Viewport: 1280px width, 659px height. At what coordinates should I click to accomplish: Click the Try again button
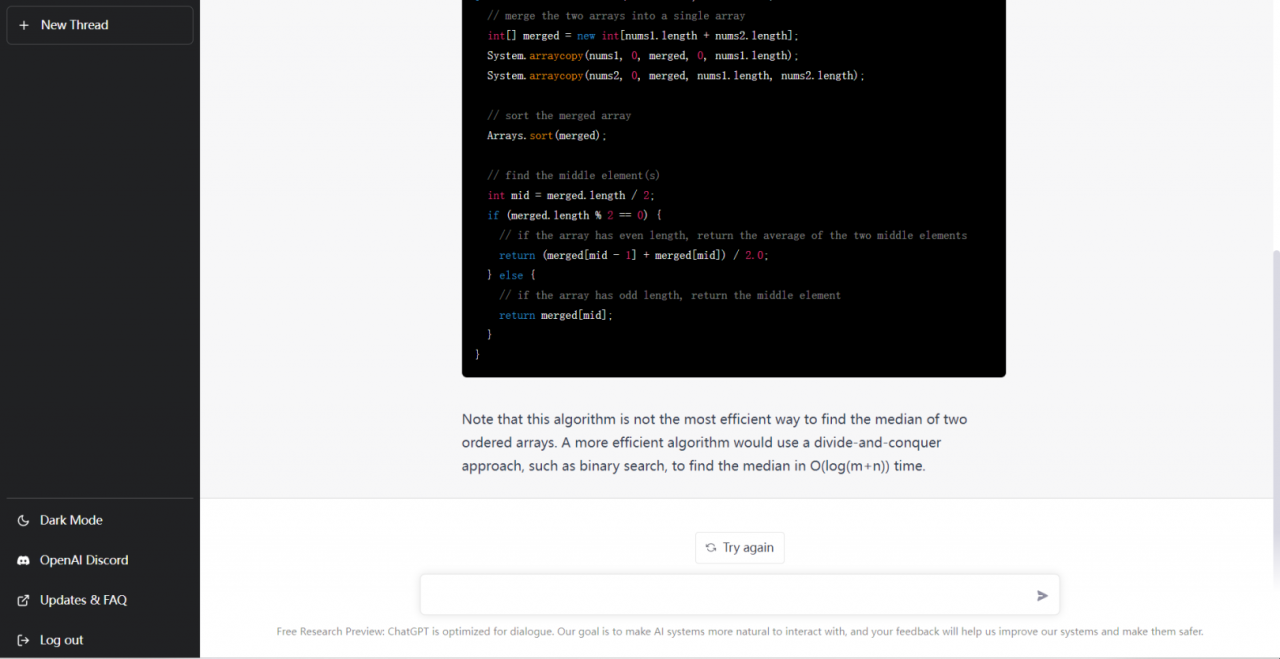click(740, 548)
